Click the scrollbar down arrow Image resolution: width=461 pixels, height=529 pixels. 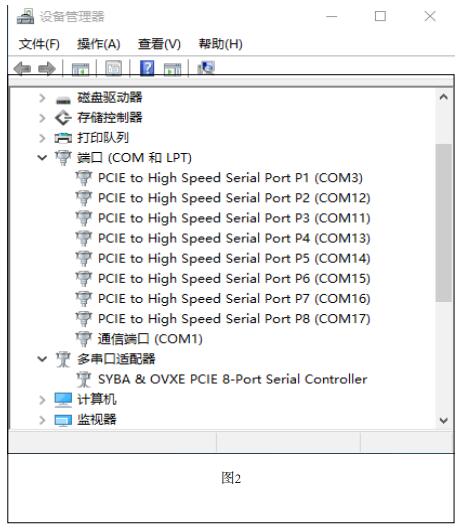[x=444, y=421]
